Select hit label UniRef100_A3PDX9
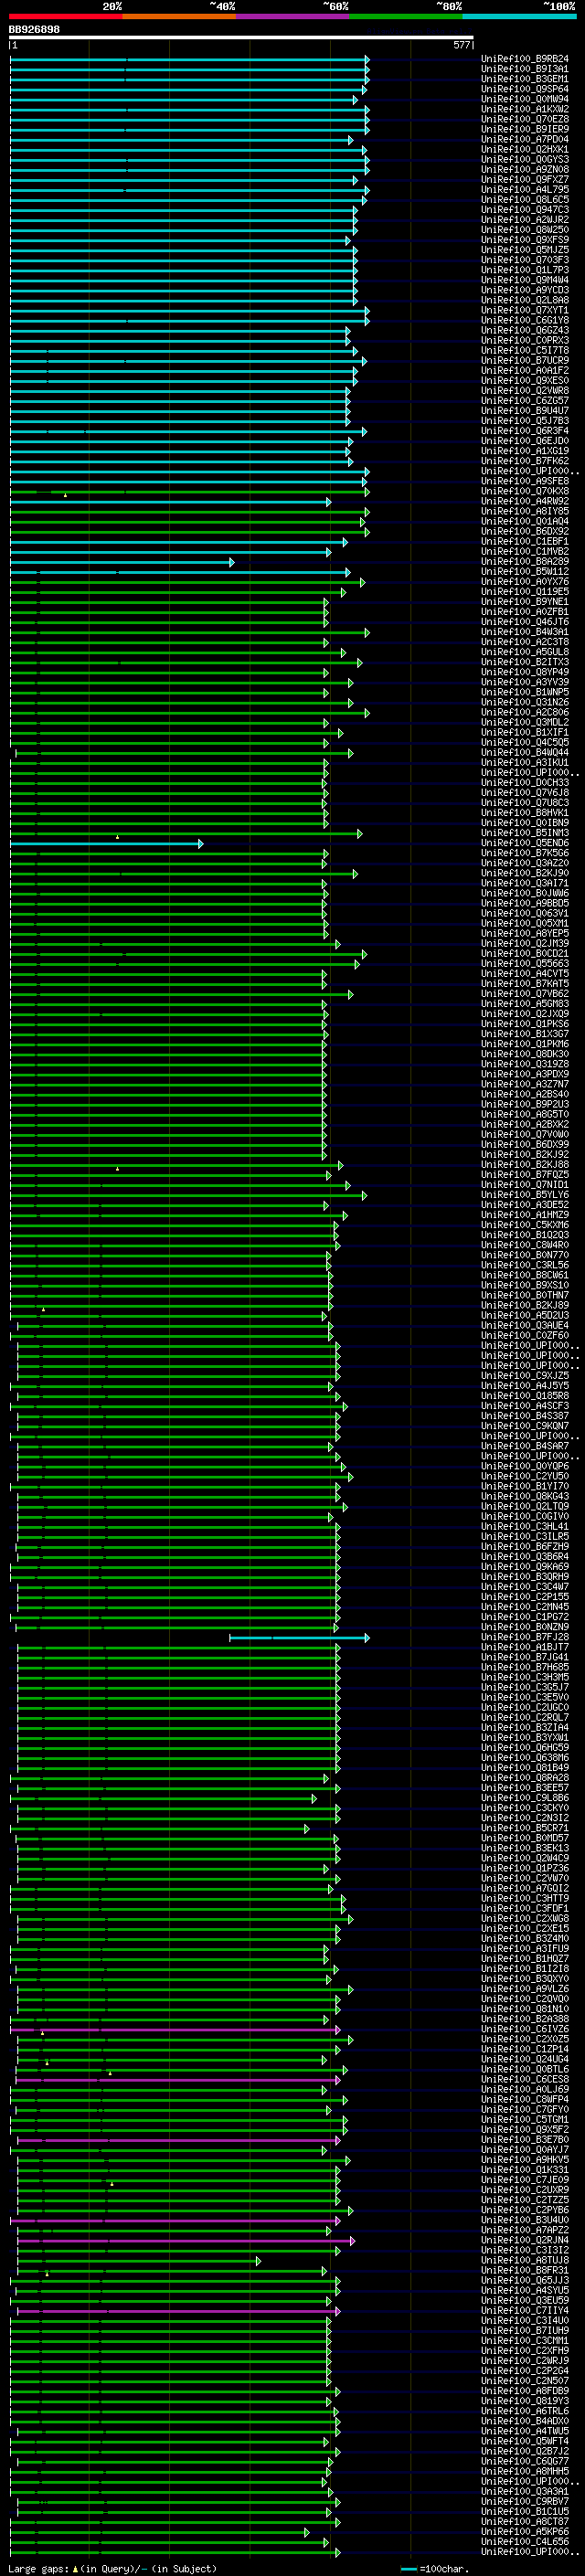 (x=525, y=1074)
